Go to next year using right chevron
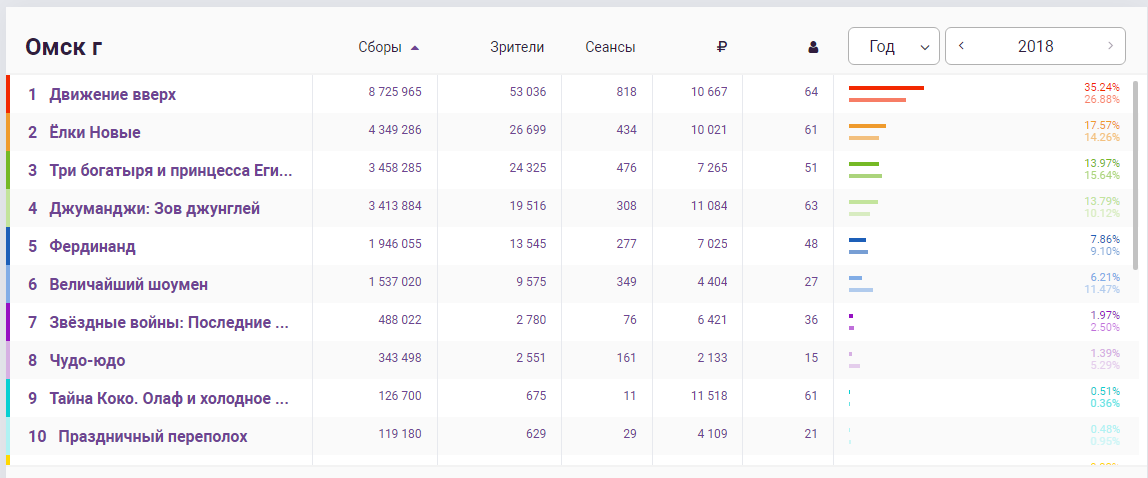Screen dimensions: 1148x478 click(1111, 46)
